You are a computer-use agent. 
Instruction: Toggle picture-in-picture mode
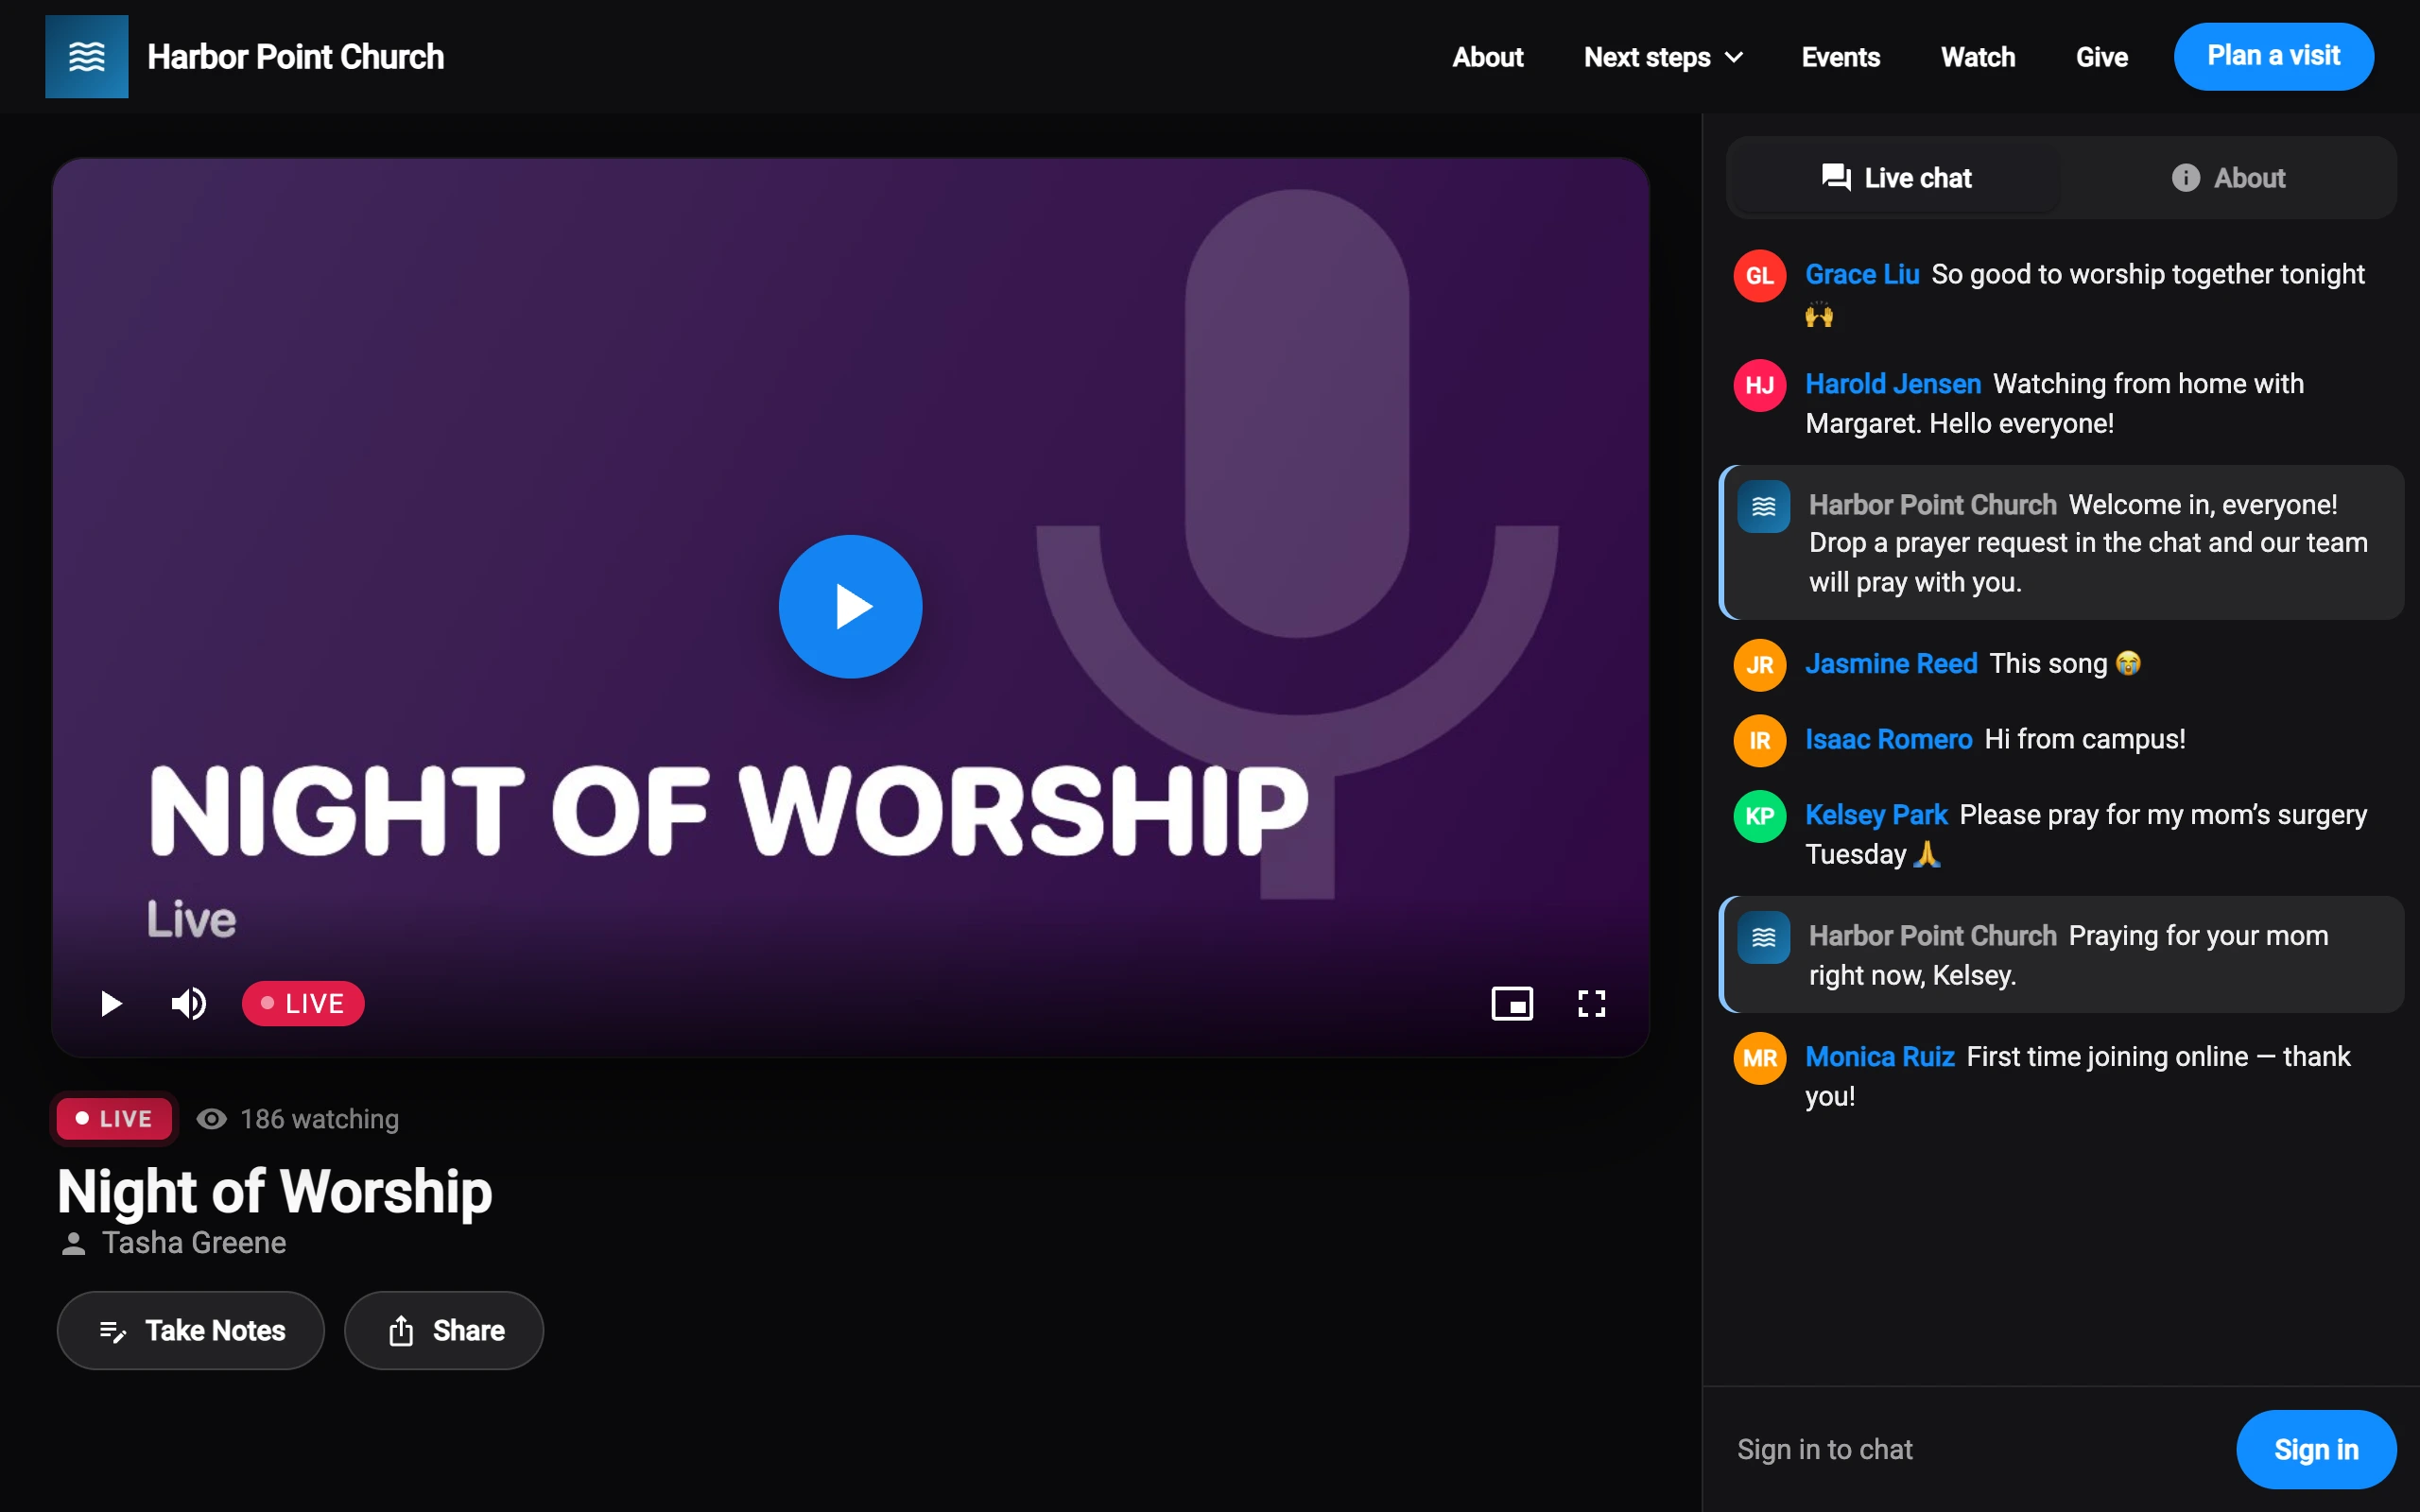(x=1512, y=1003)
